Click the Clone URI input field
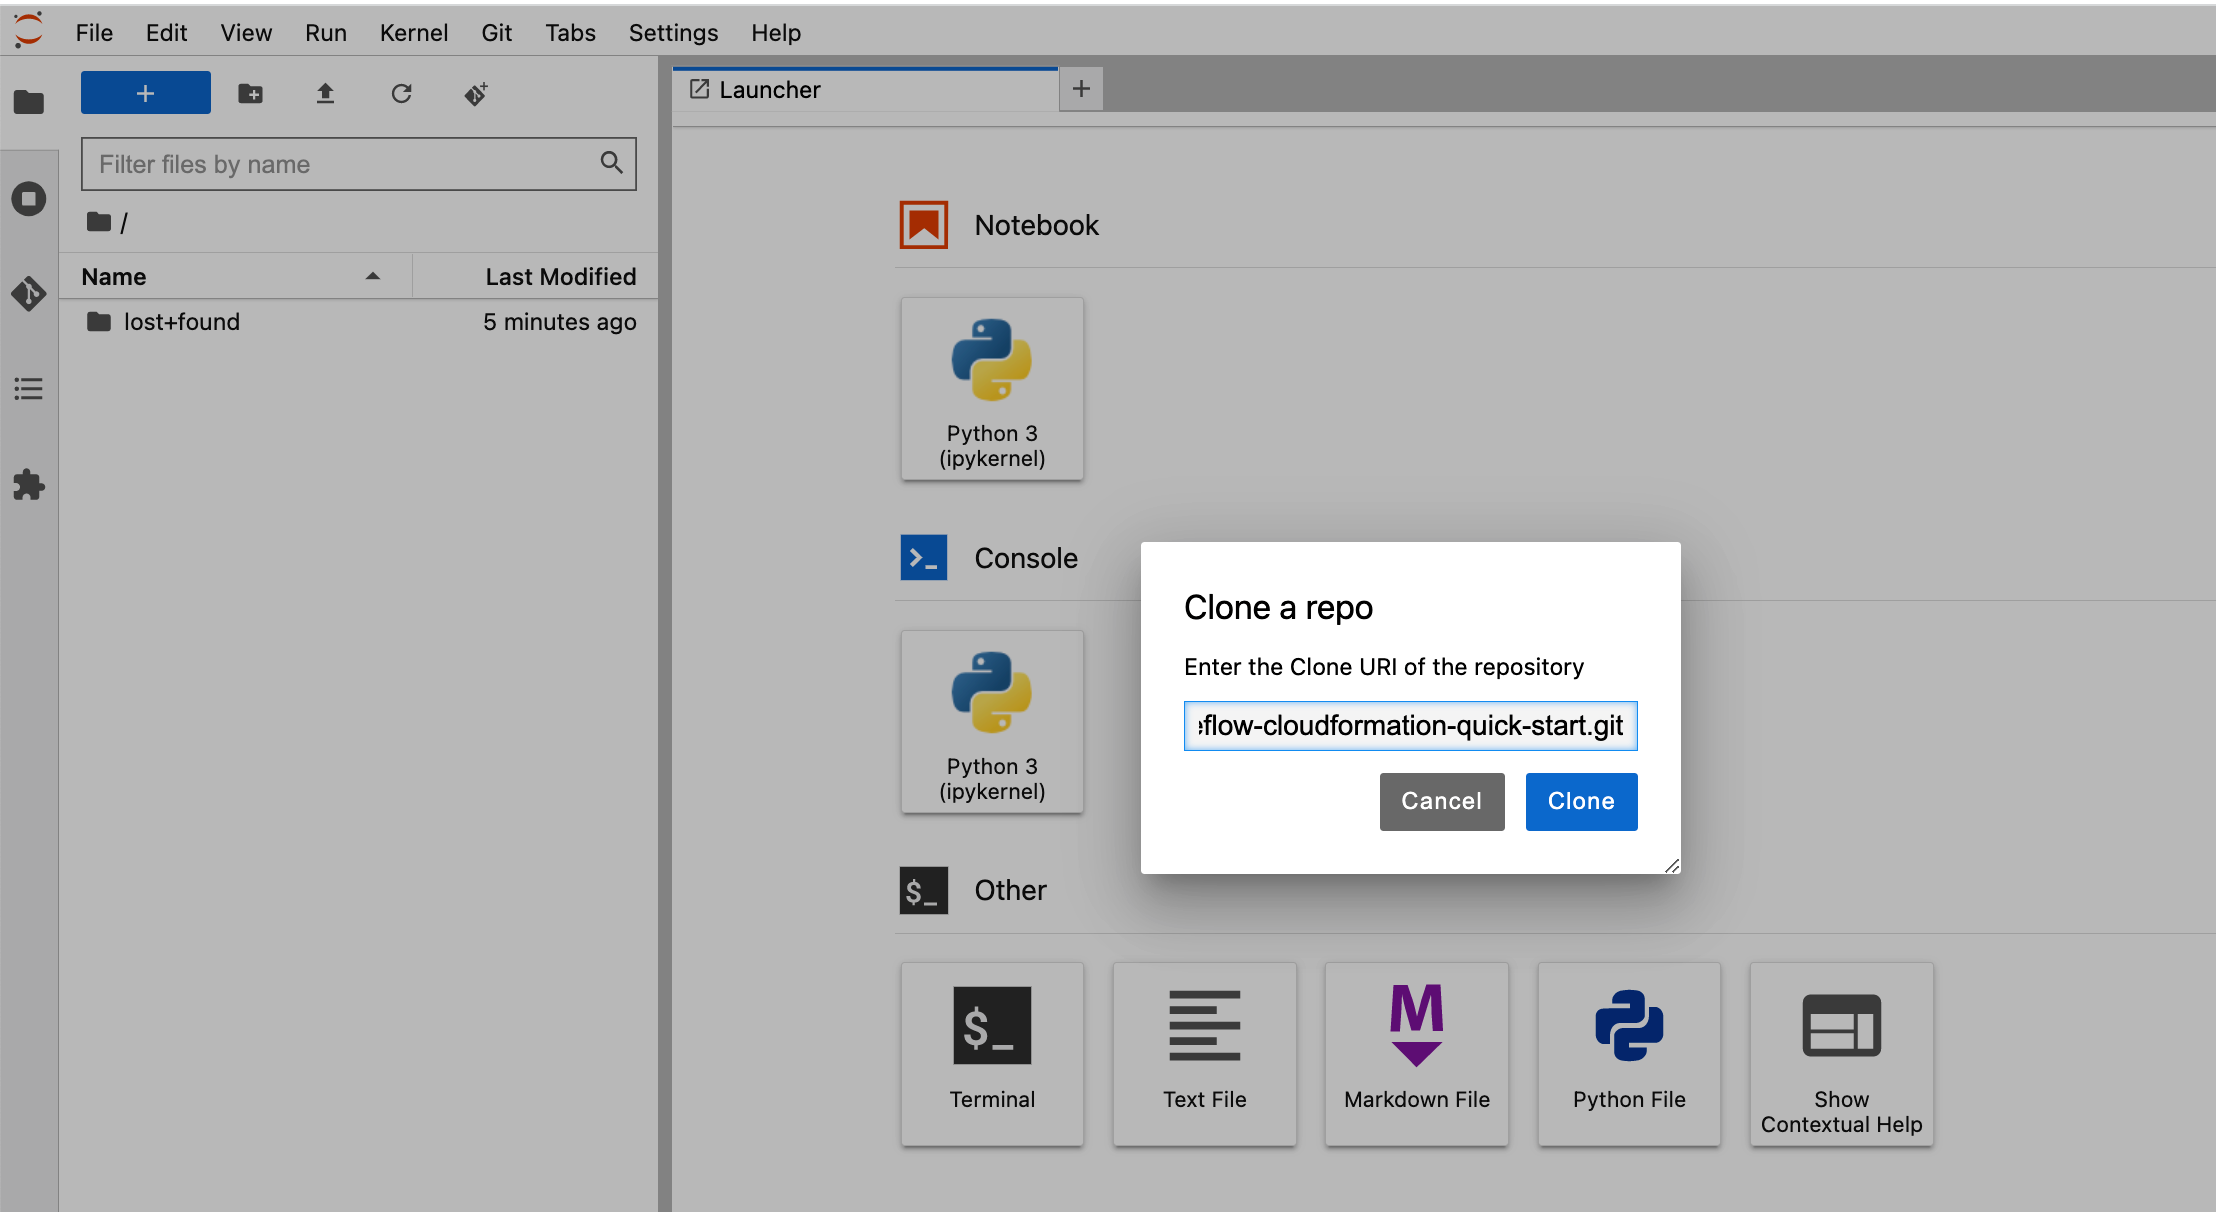 1410,726
